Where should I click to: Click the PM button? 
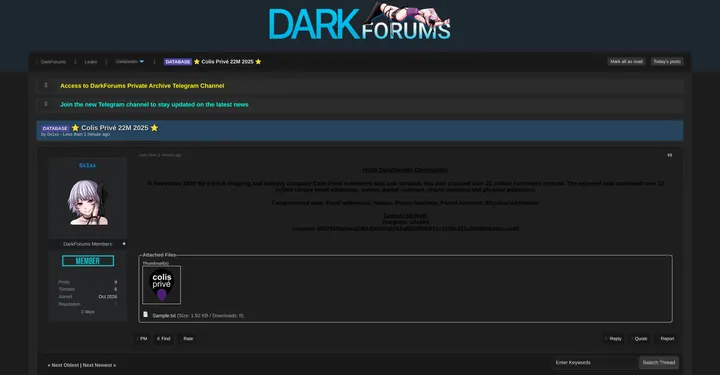point(142,339)
